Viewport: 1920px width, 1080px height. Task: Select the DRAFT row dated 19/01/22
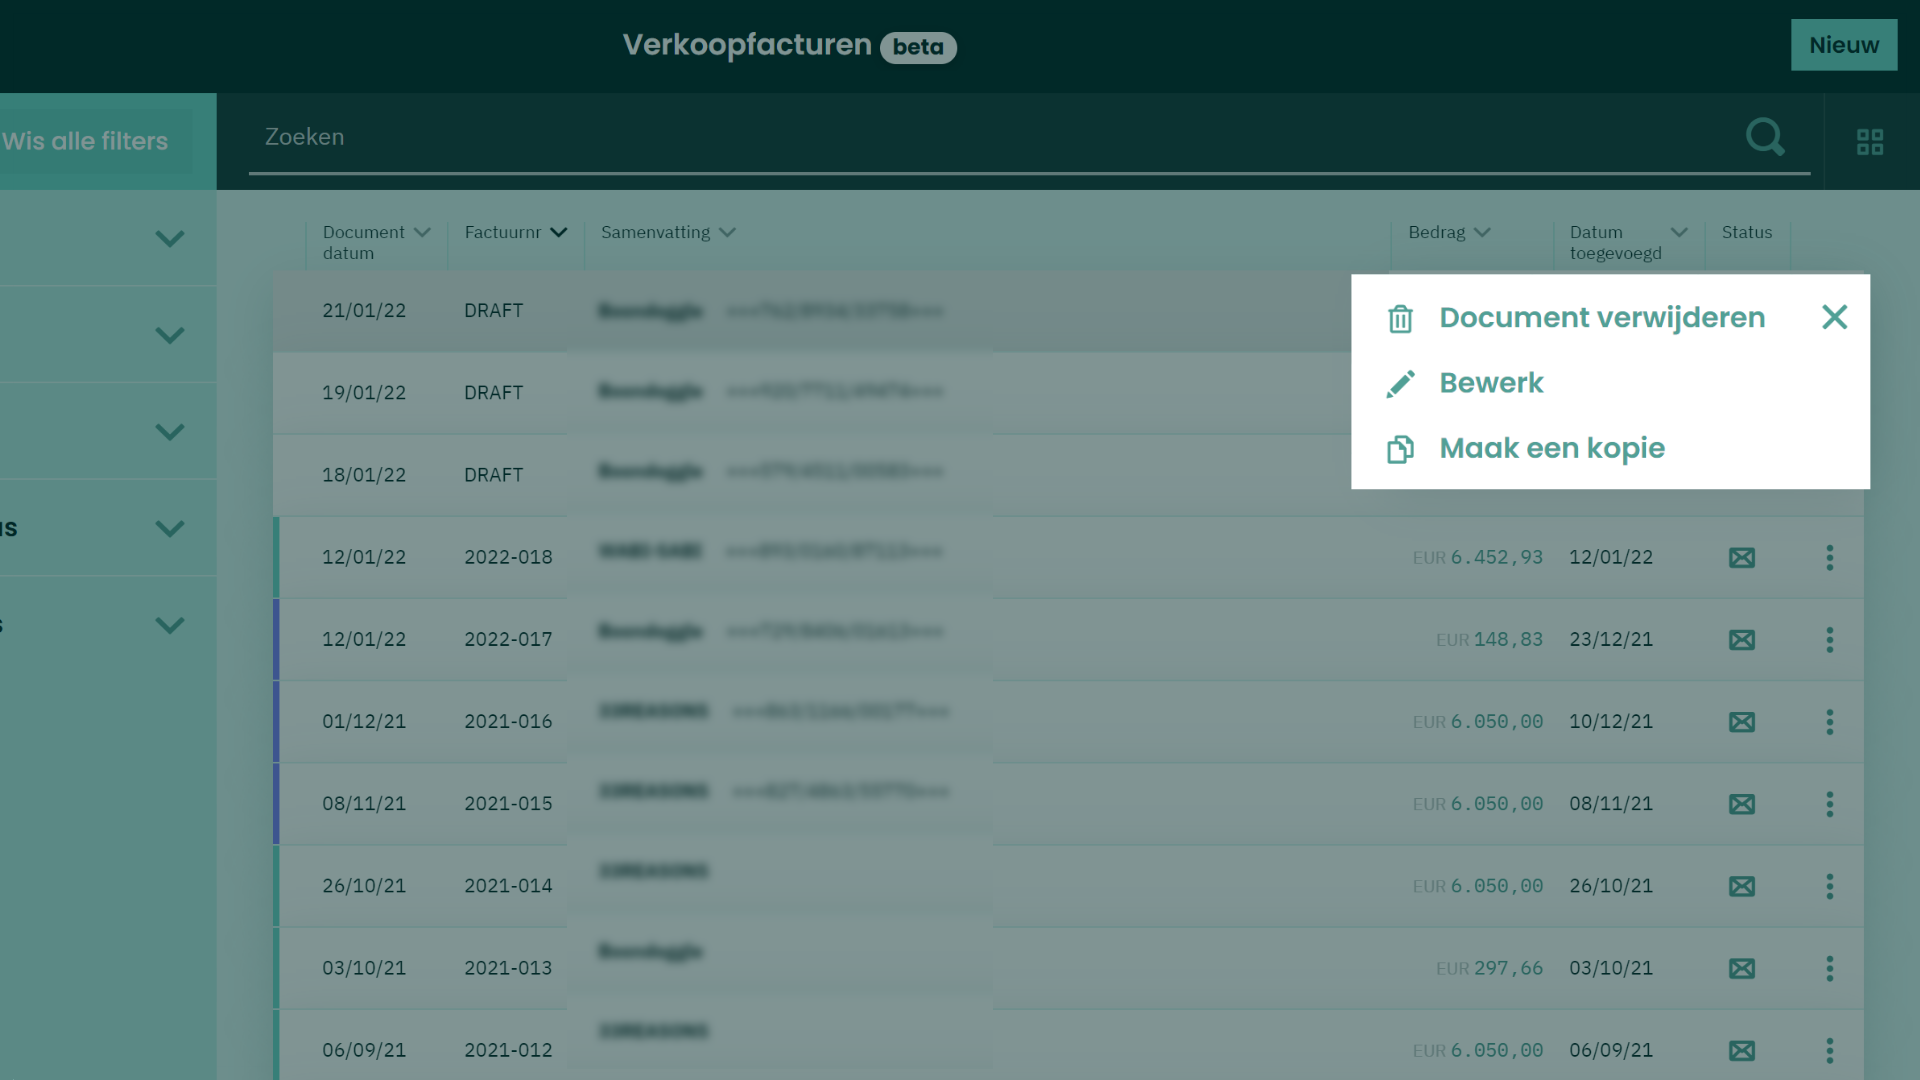tap(810, 393)
